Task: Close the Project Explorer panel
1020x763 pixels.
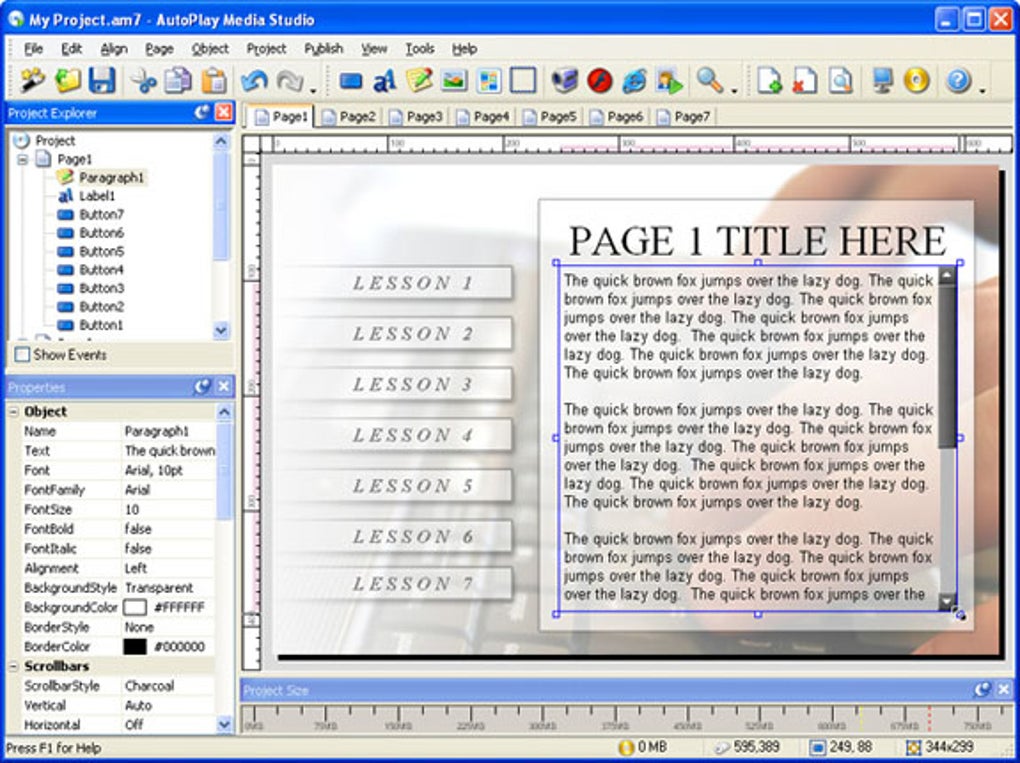Action: pos(224,113)
